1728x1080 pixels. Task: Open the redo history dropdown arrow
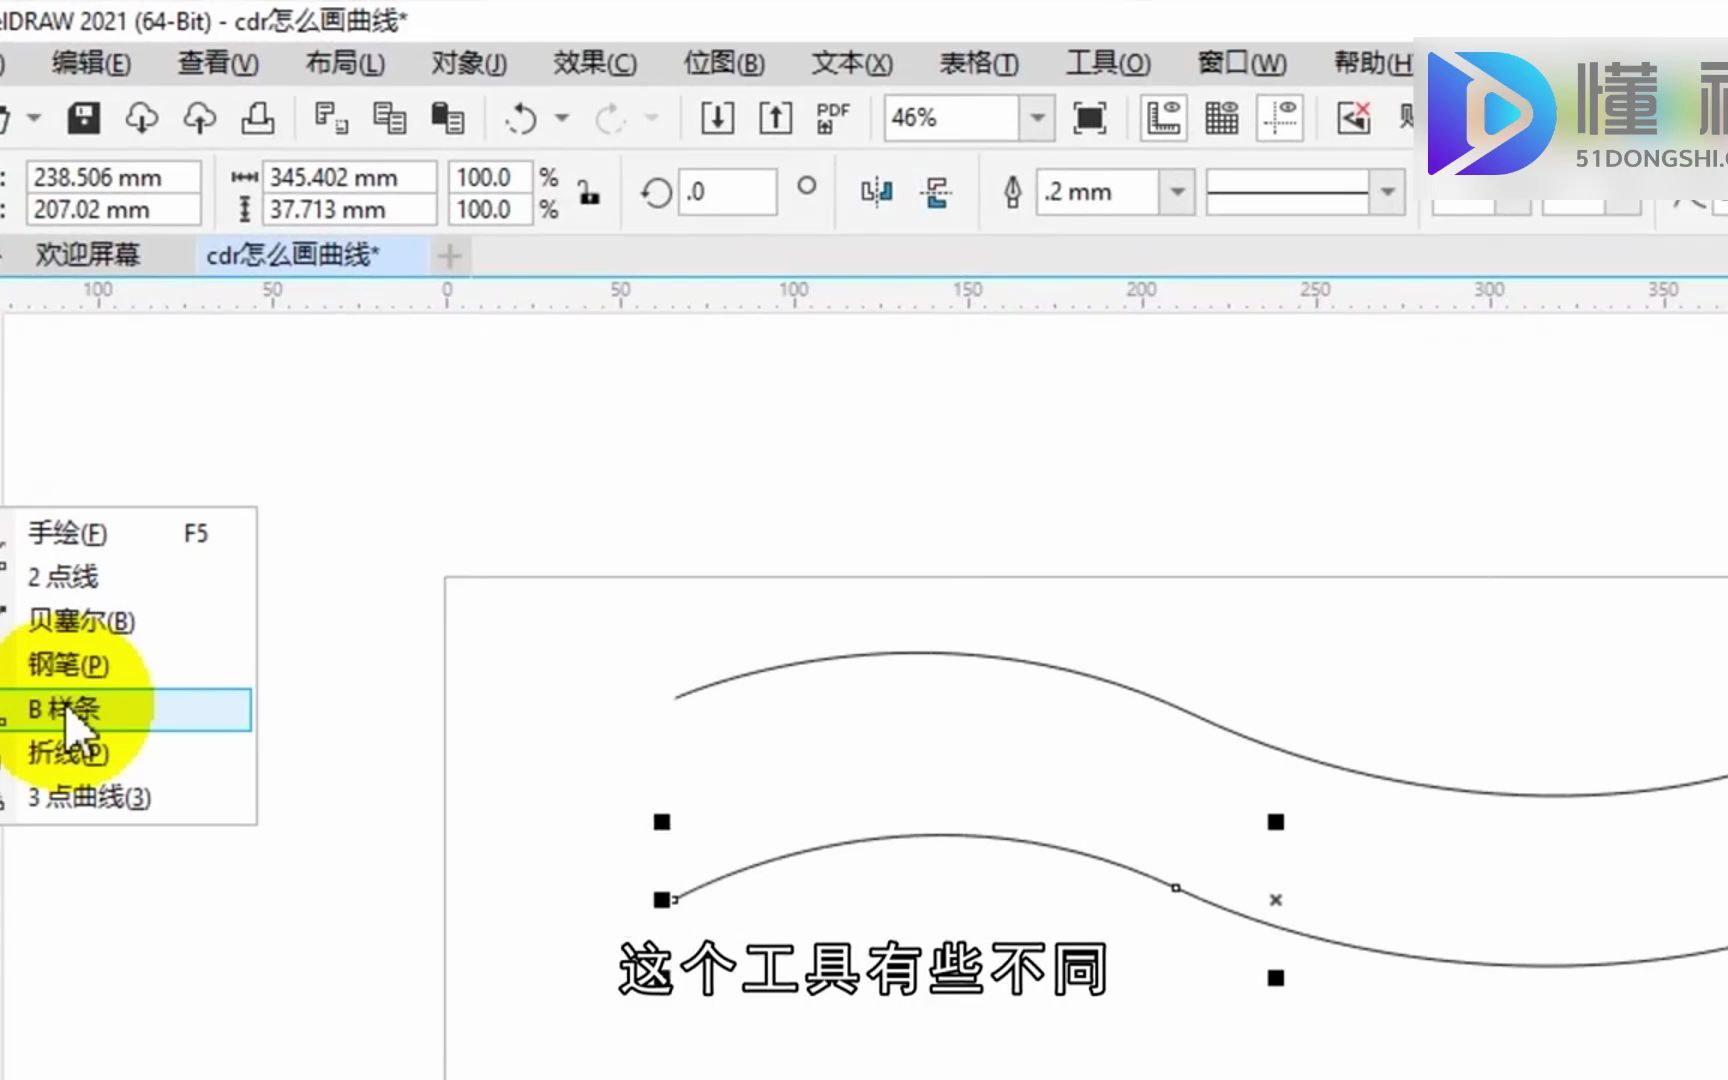(x=651, y=118)
